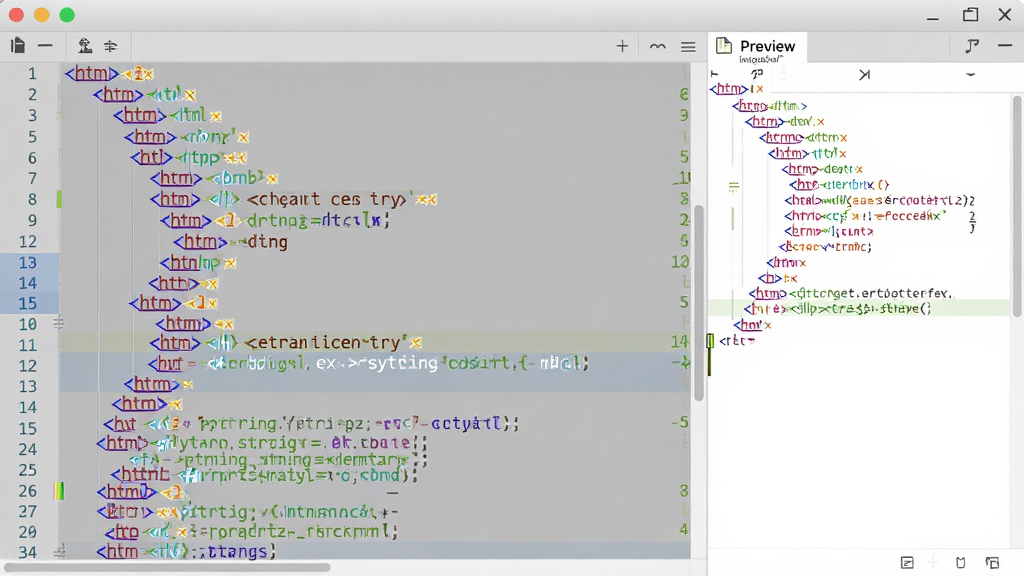The height and width of the screenshot is (576, 1024).
Task: Click line number 9 in the gutter
Action: pos(32,221)
